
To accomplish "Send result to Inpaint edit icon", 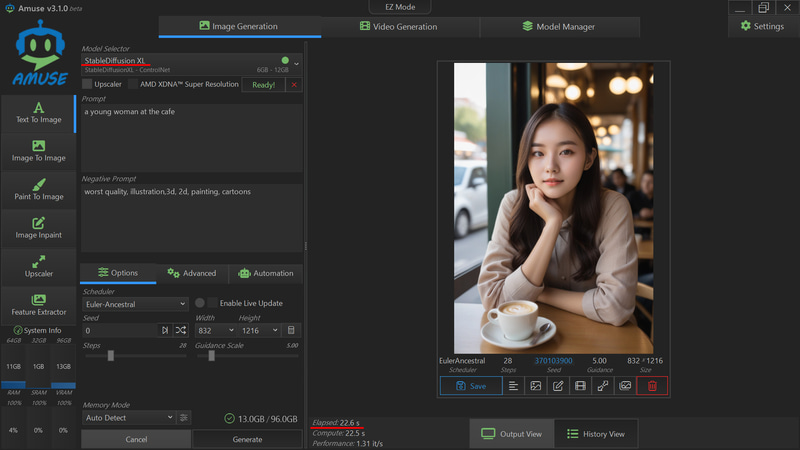I will coord(558,386).
